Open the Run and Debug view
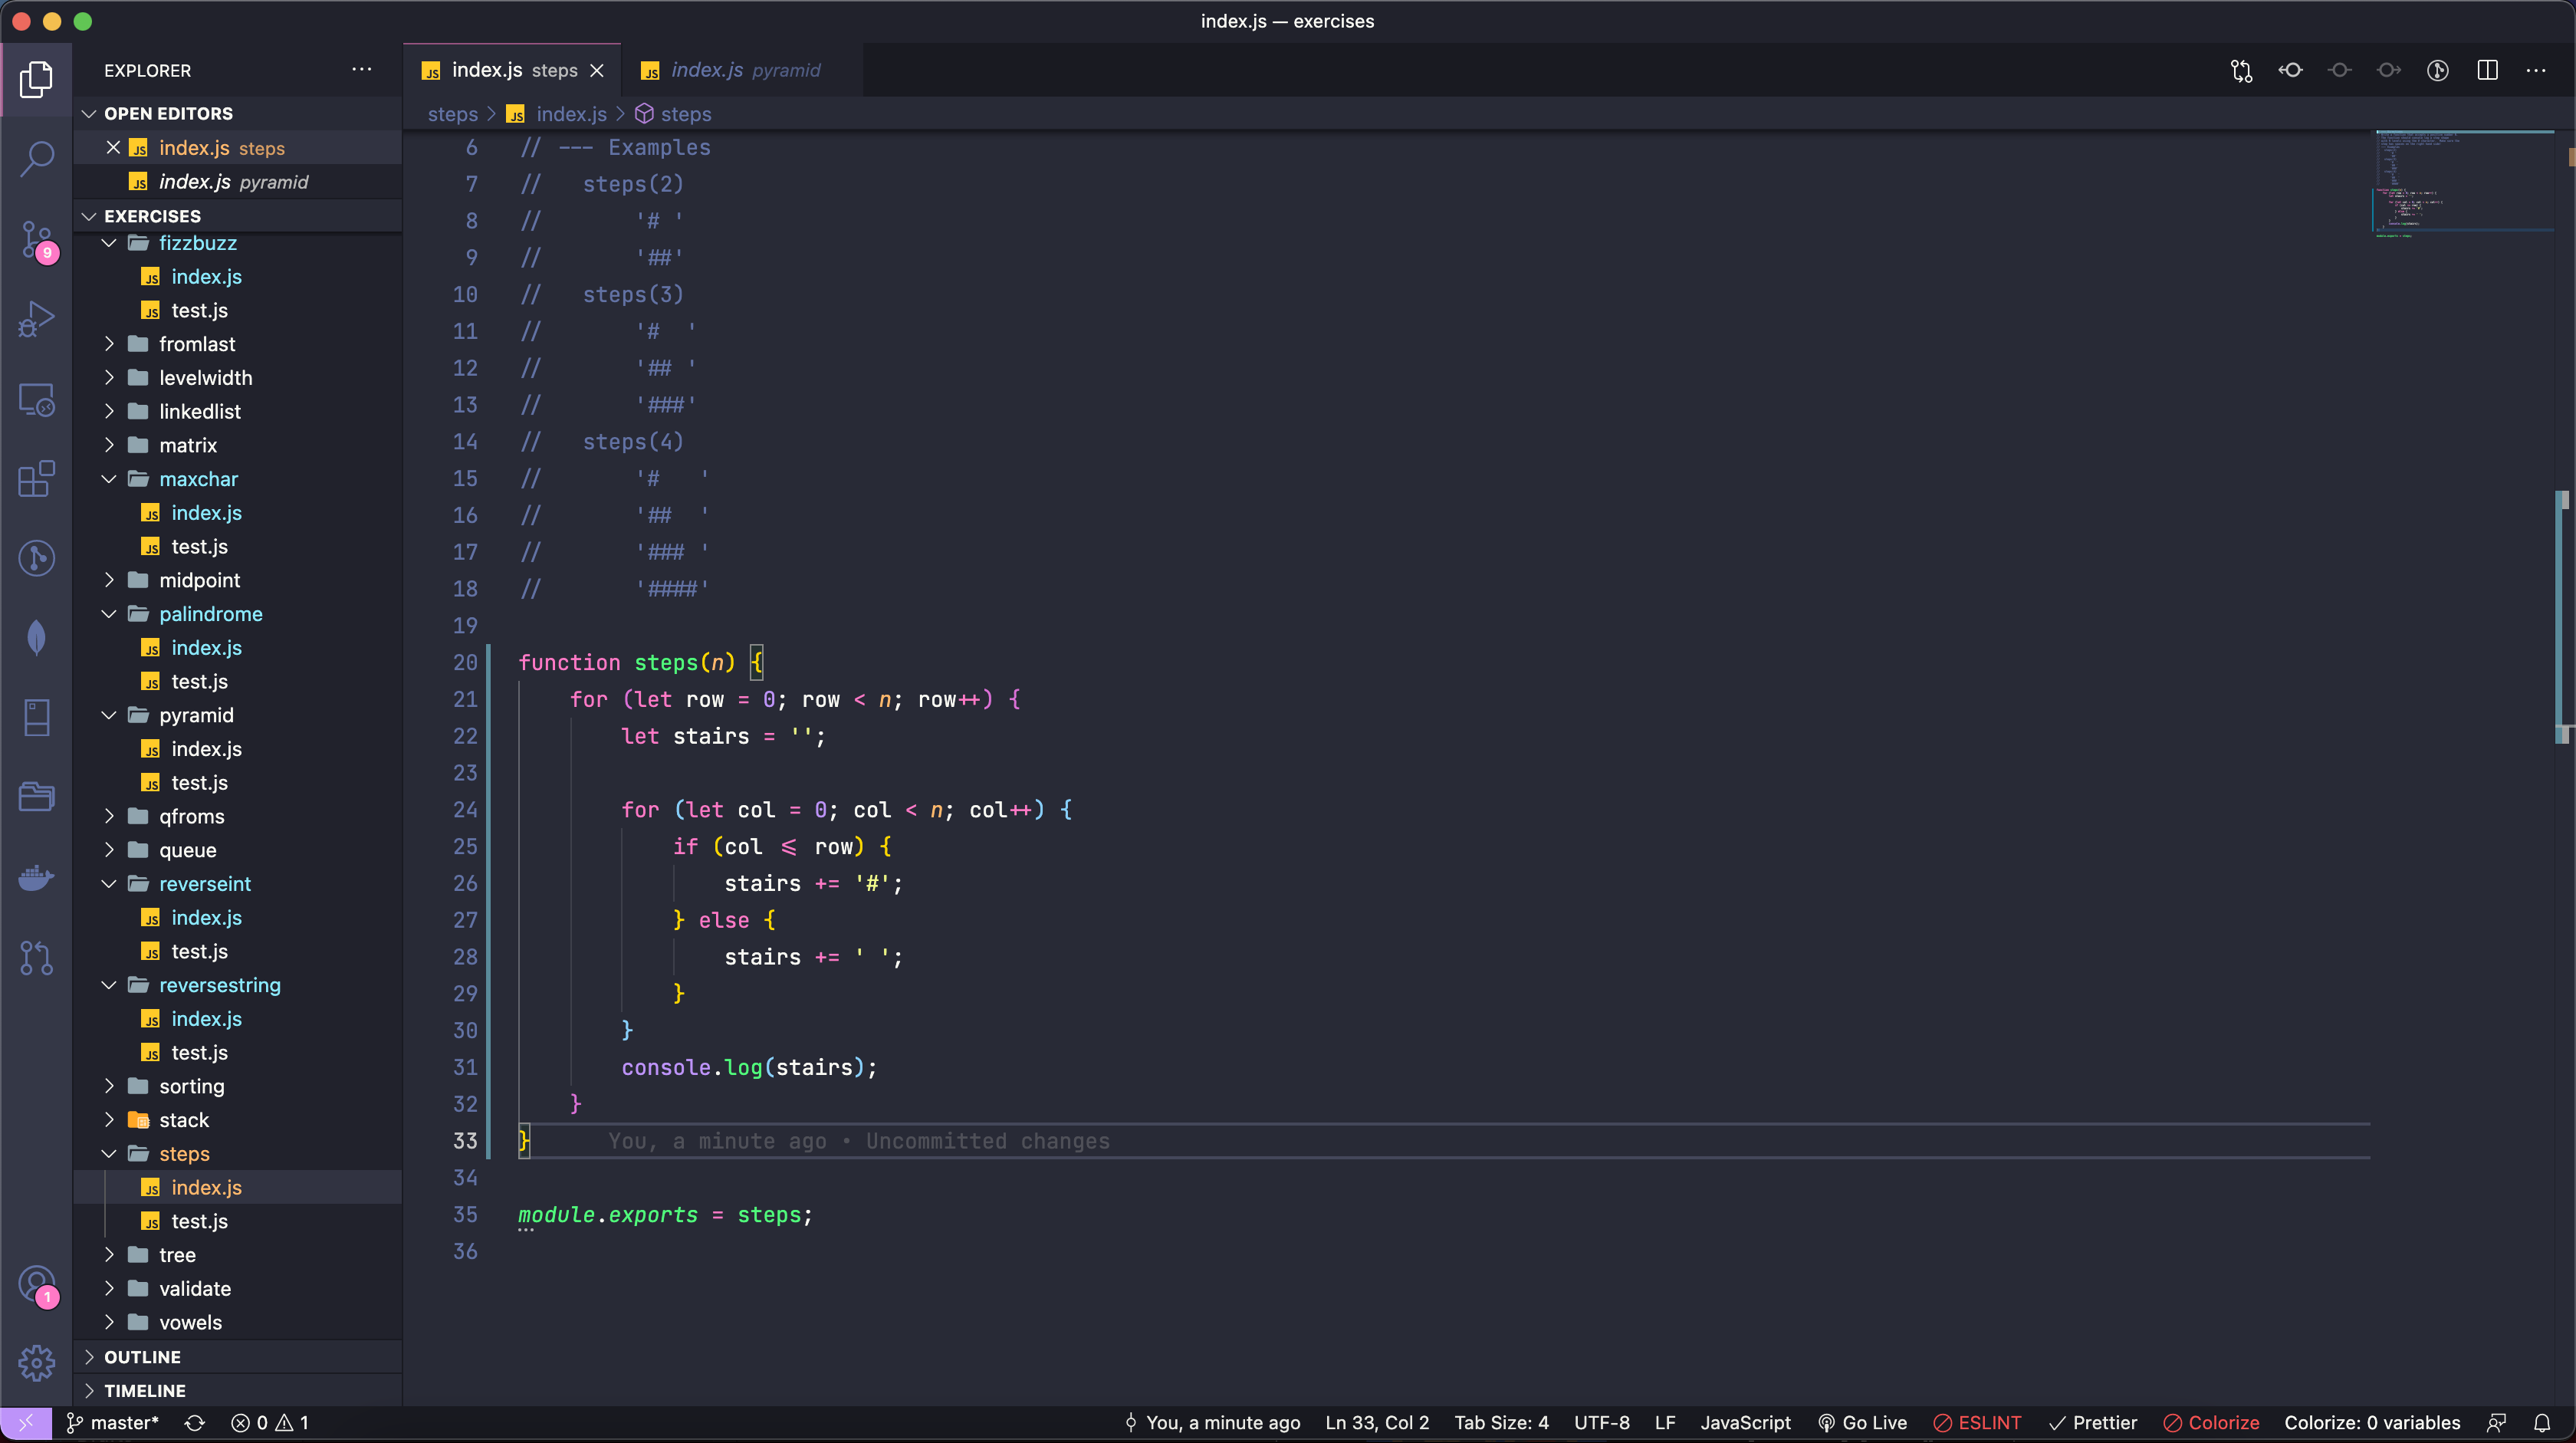 37,320
